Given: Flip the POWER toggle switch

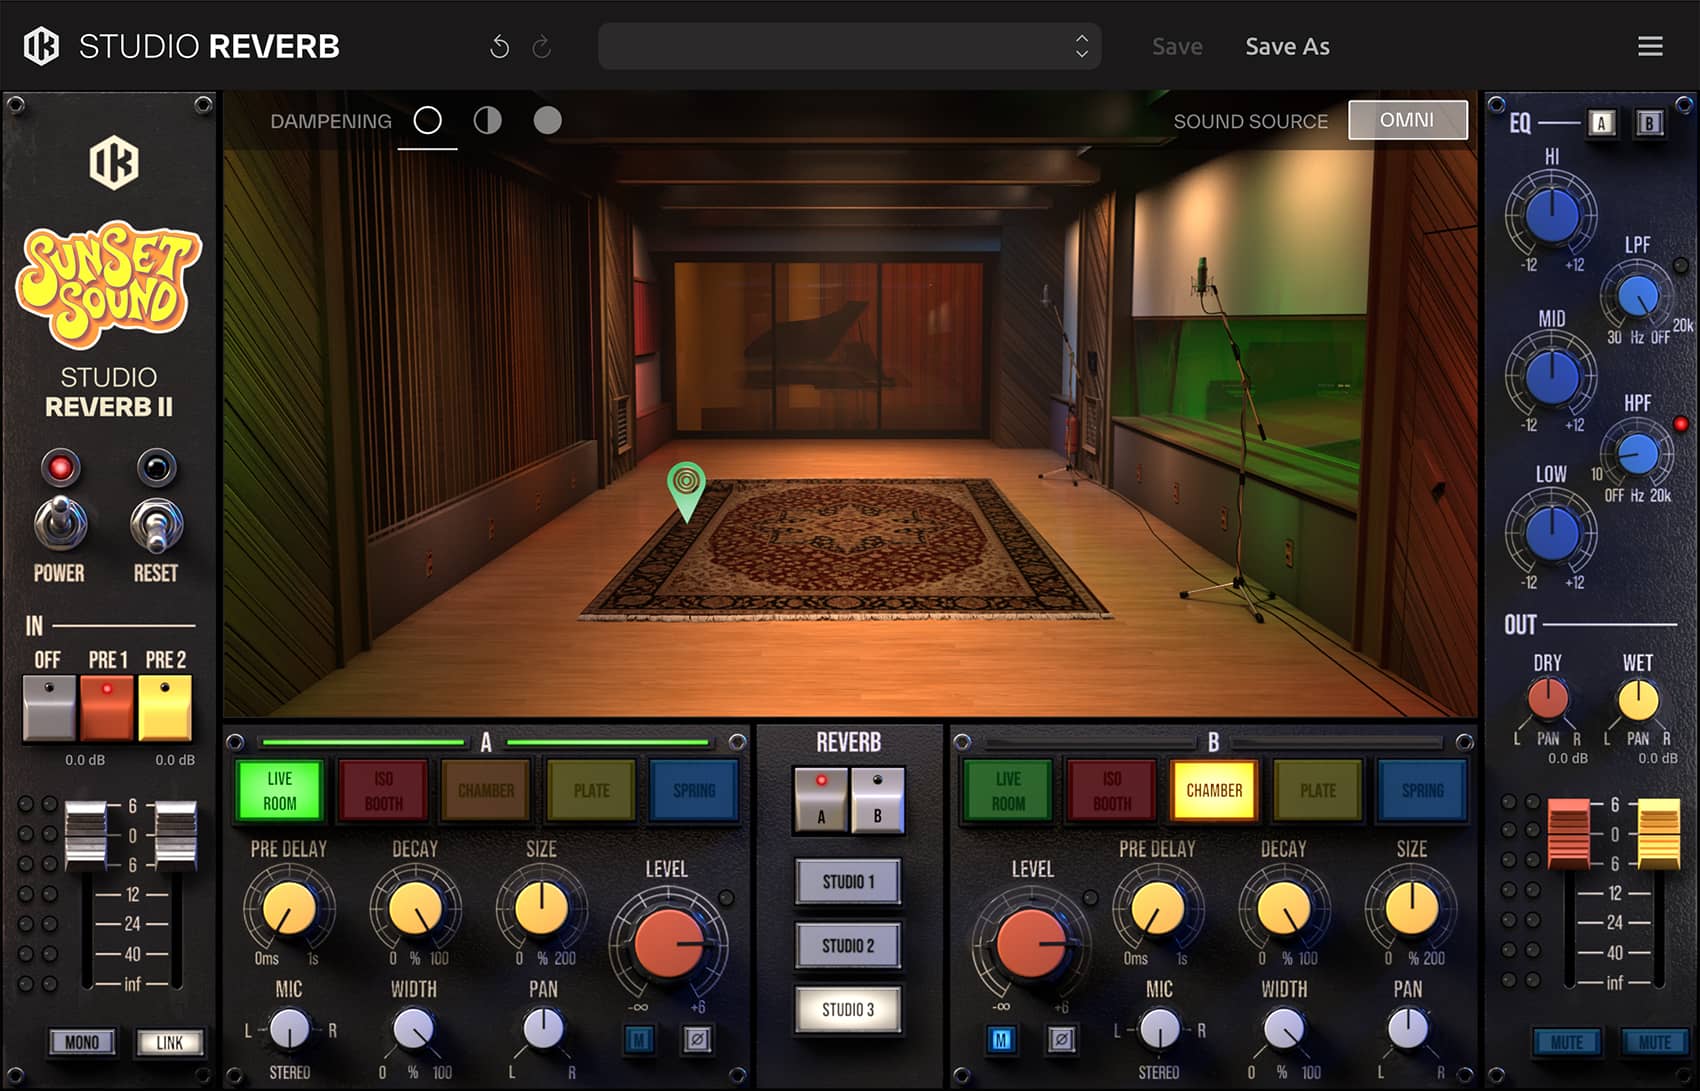Looking at the screenshot, I should (60, 523).
